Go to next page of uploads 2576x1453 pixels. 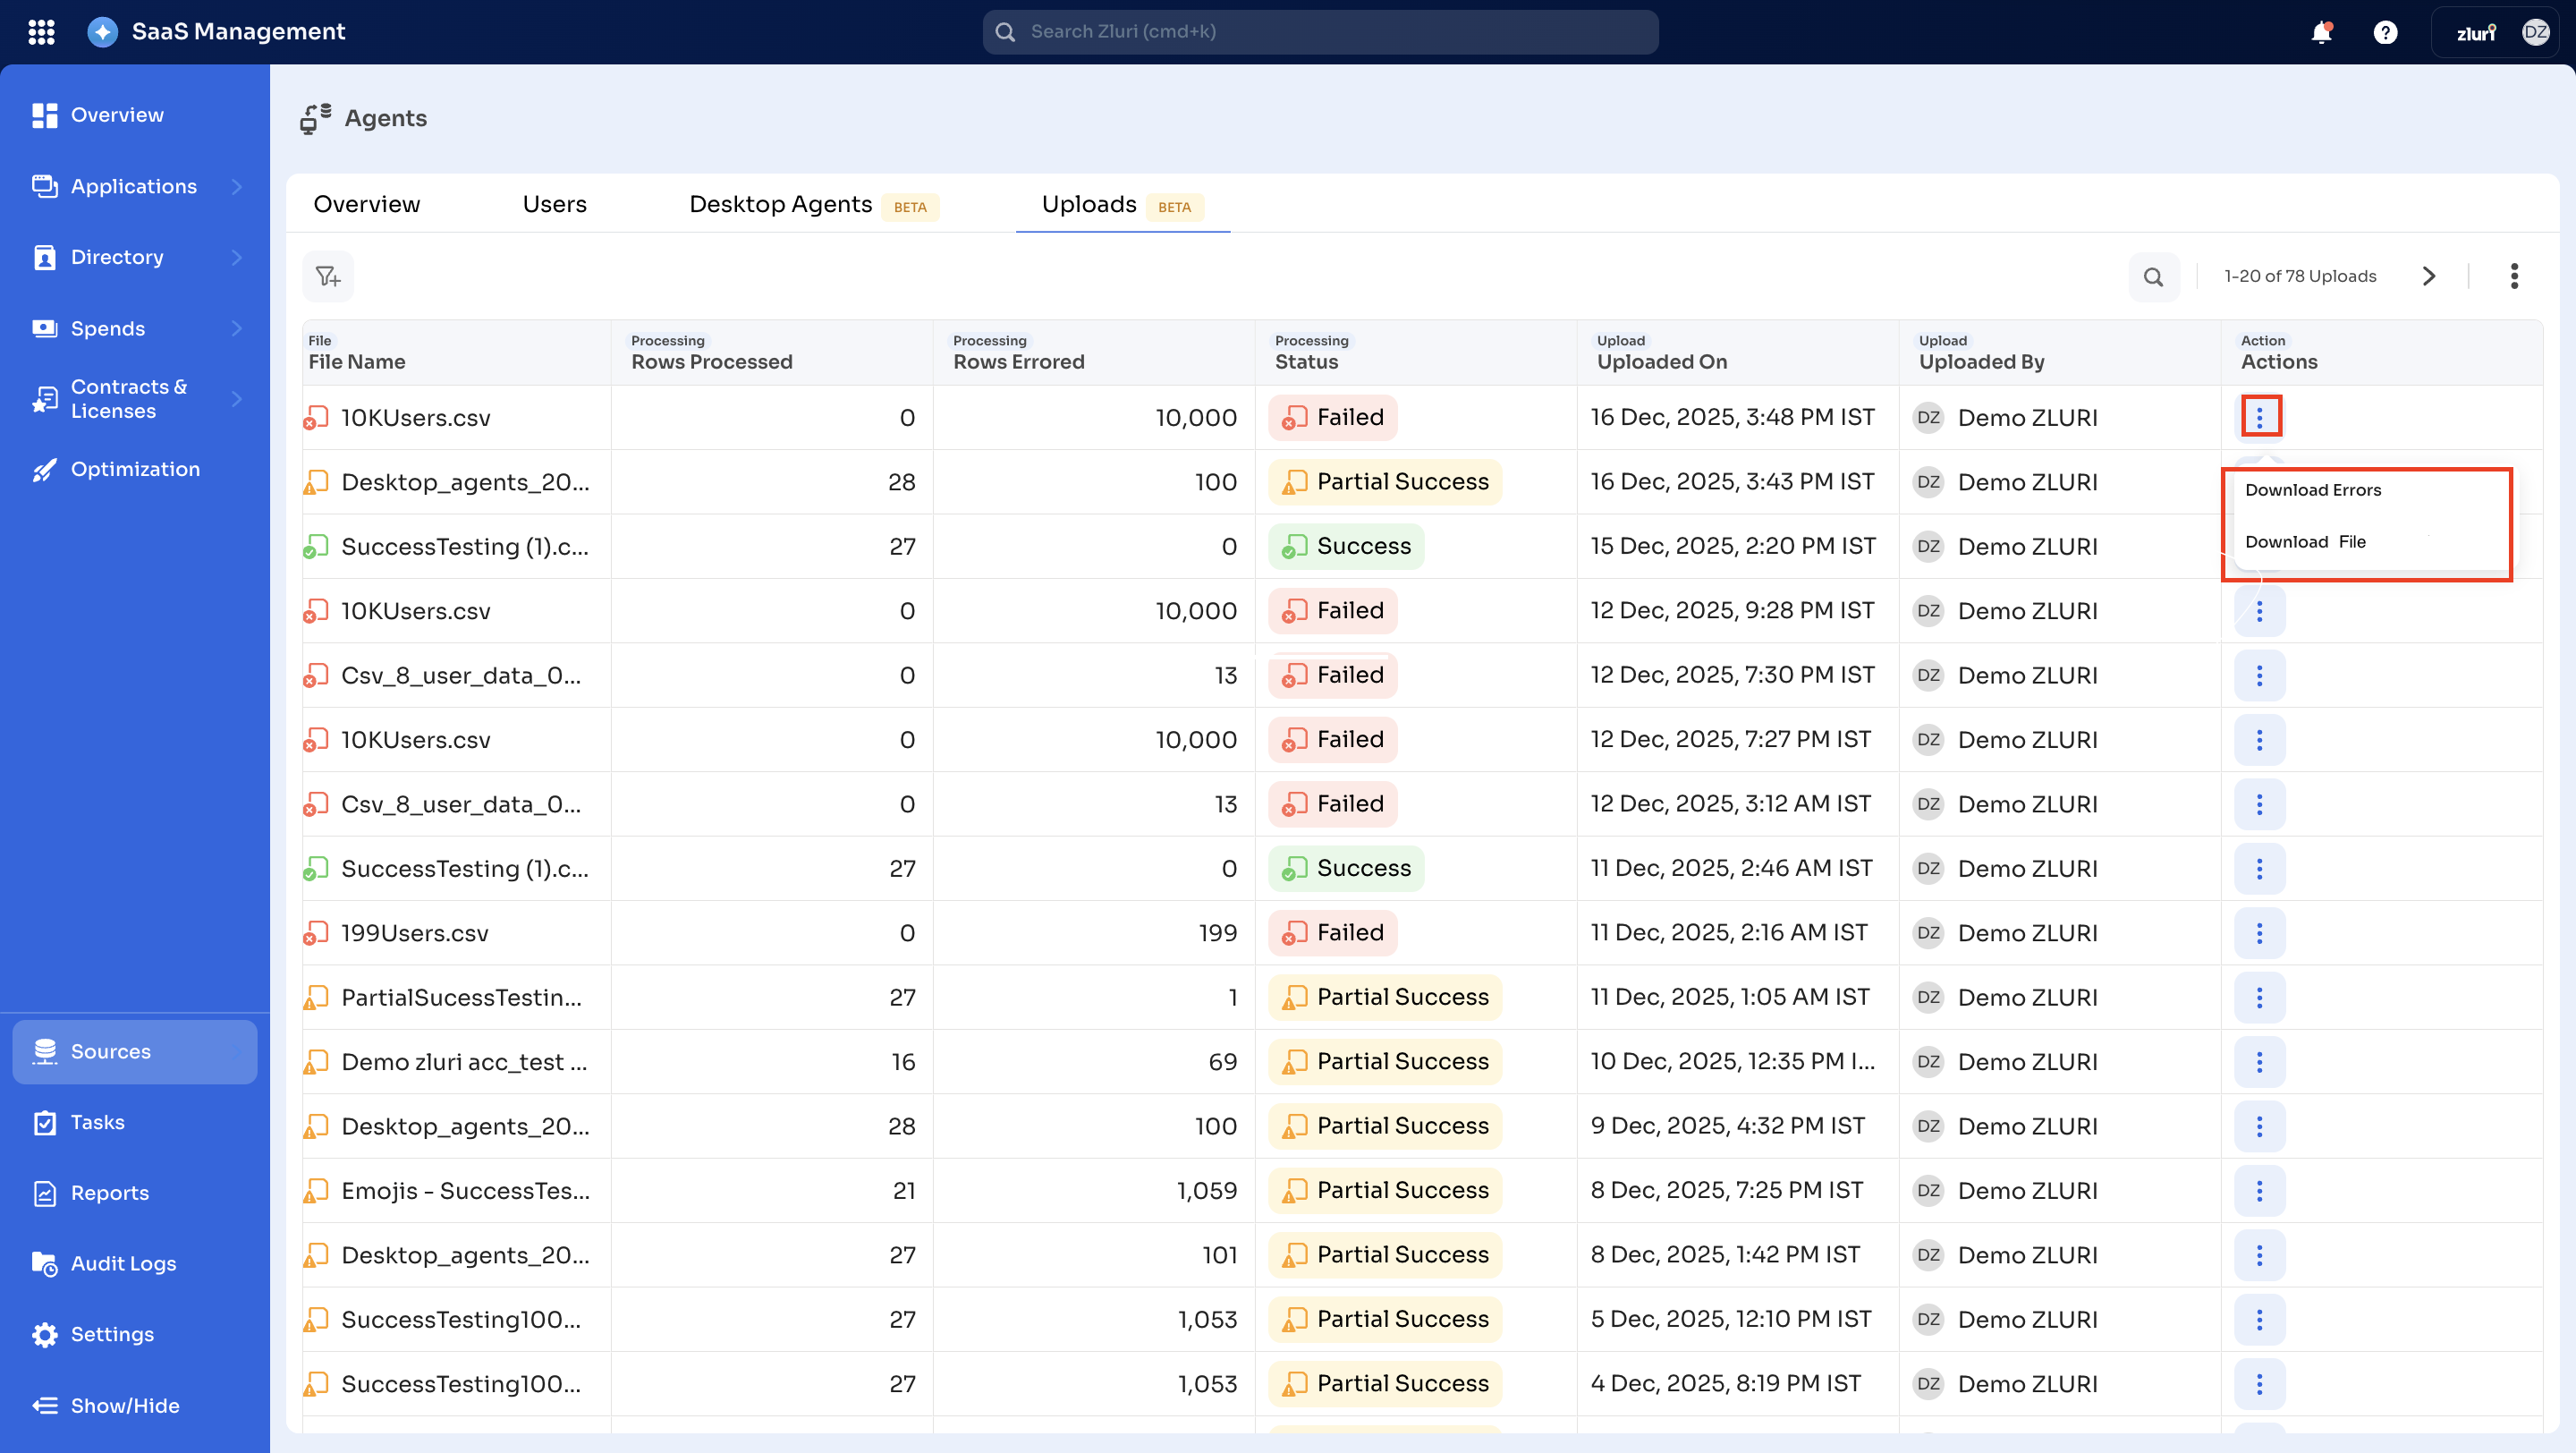[2428, 276]
